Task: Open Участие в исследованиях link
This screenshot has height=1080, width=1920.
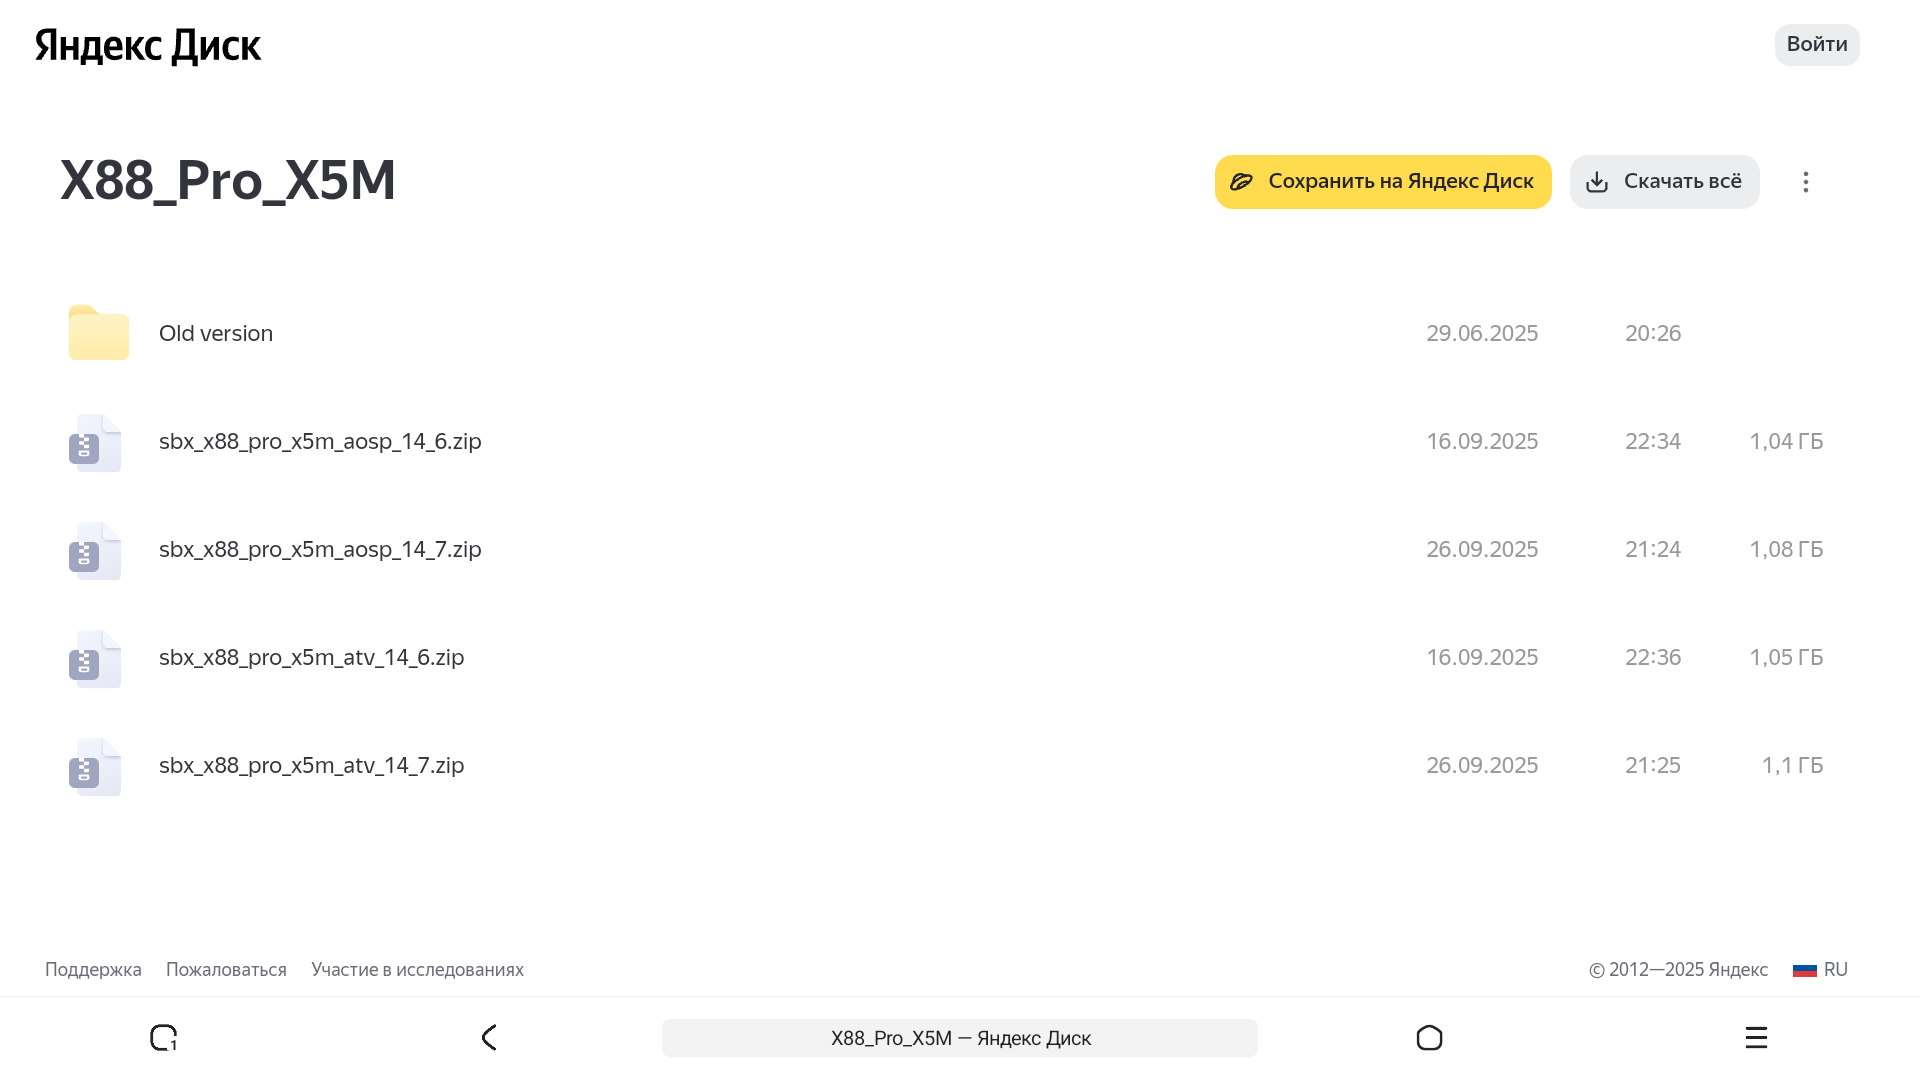Action: coord(417,969)
